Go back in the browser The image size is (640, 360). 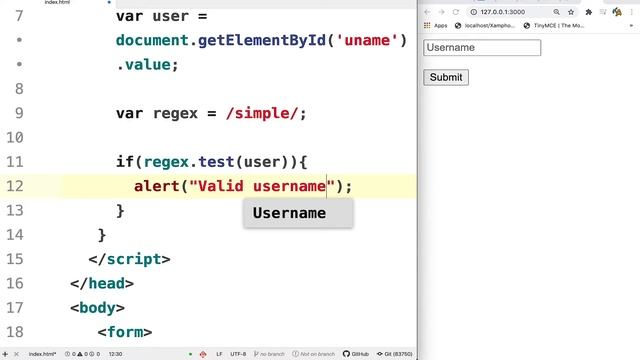(427, 12)
